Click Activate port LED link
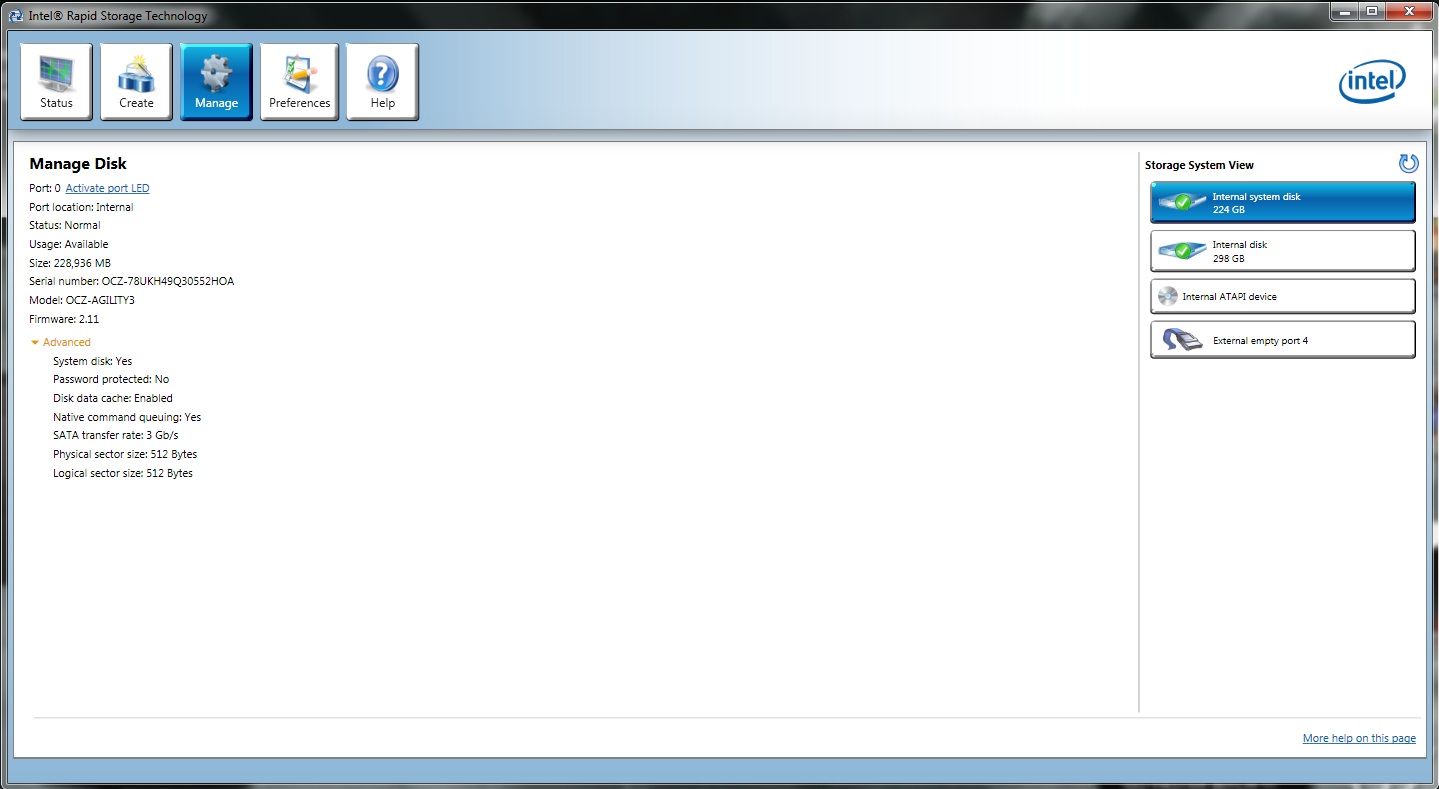Screen dimensions: 1439x789 pos(107,188)
